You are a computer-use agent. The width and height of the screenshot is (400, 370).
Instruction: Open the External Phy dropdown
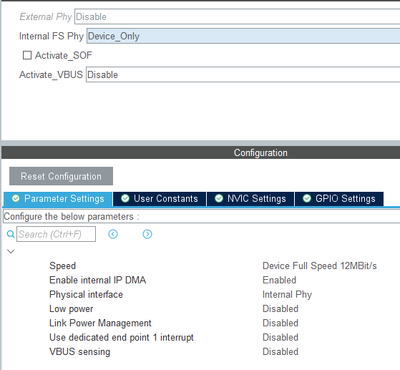click(x=237, y=17)
